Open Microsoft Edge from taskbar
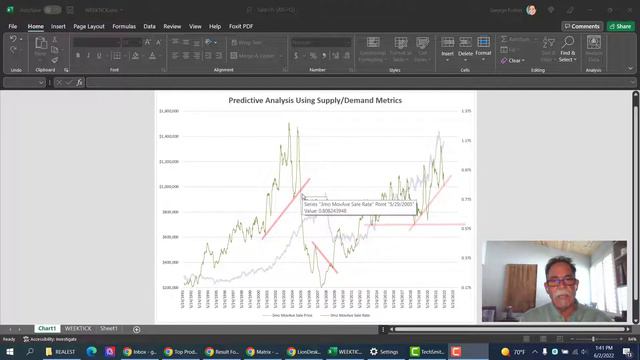This screenshot has height=360, width=640. pyautogui.click(x=91, y=351)
